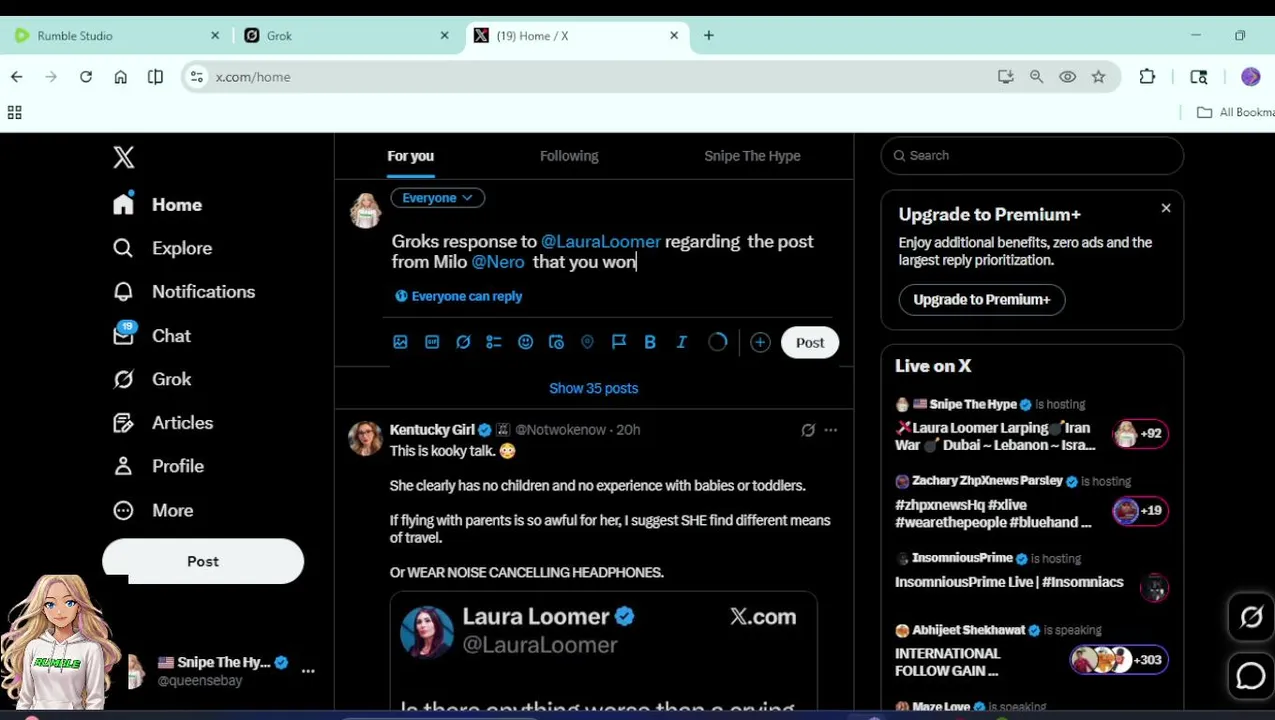Open the browser profile avatar
The image size is (1275, 720).
click(1251, 77)
